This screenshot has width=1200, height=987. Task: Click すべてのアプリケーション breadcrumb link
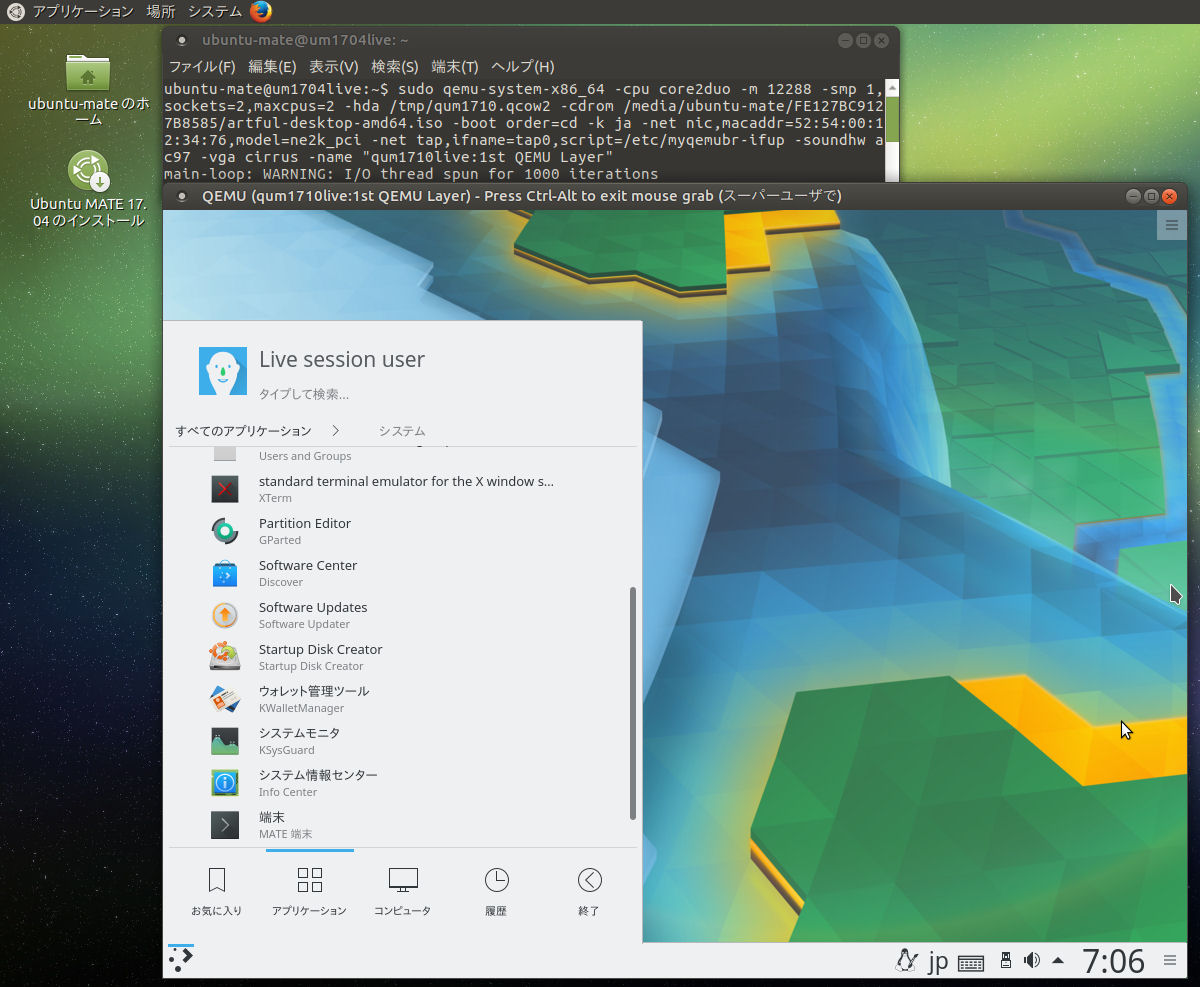click(244, 431)
